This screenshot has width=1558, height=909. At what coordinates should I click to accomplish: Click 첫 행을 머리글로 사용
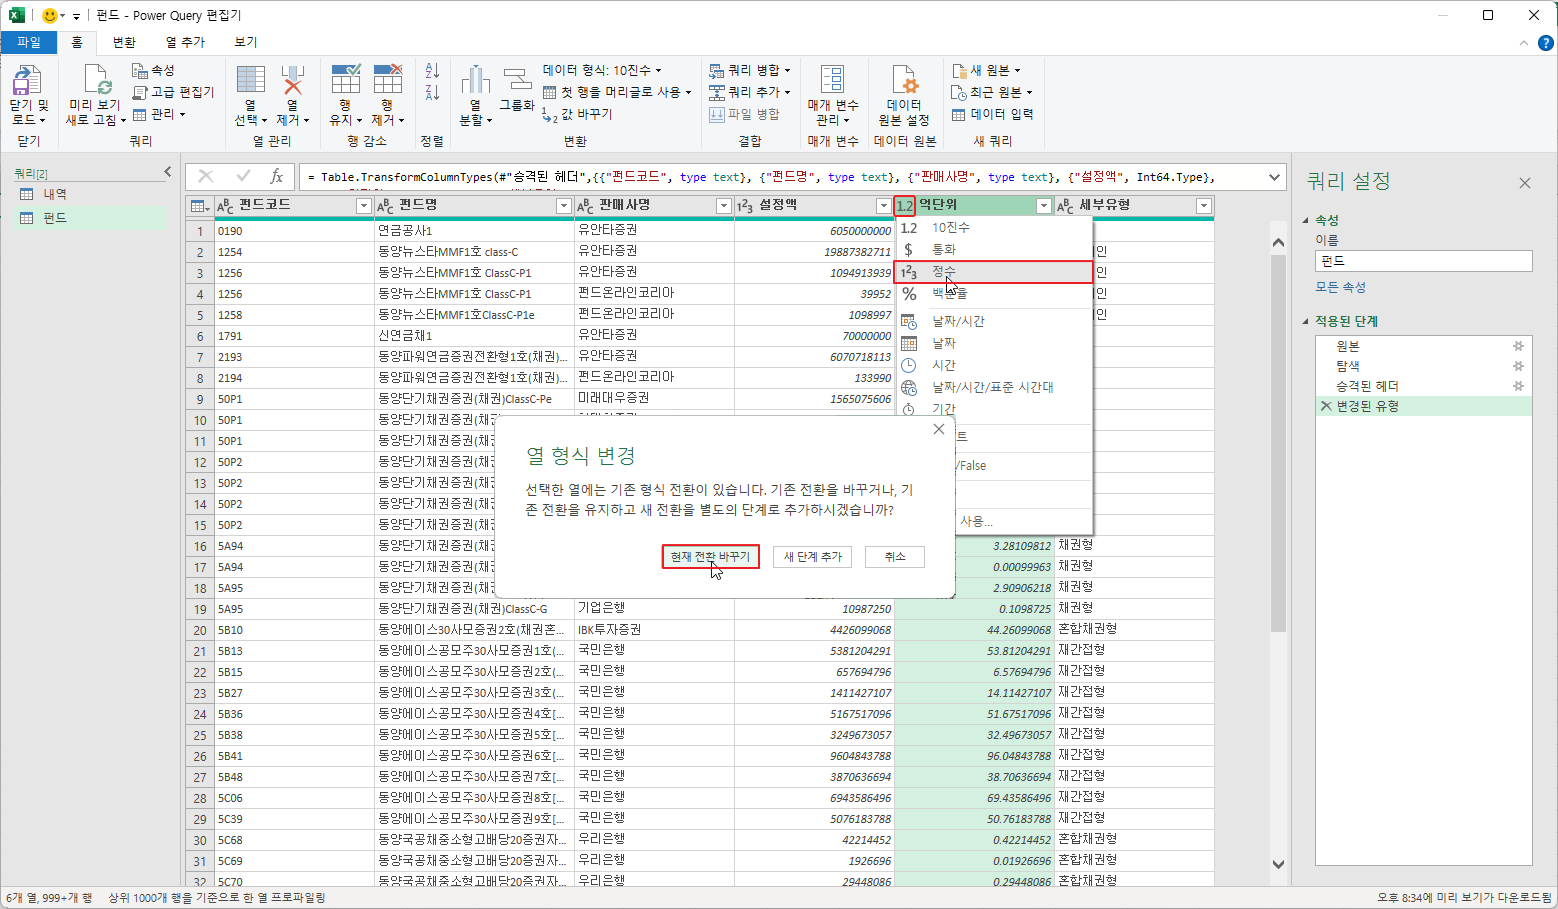tap(617, 92)
